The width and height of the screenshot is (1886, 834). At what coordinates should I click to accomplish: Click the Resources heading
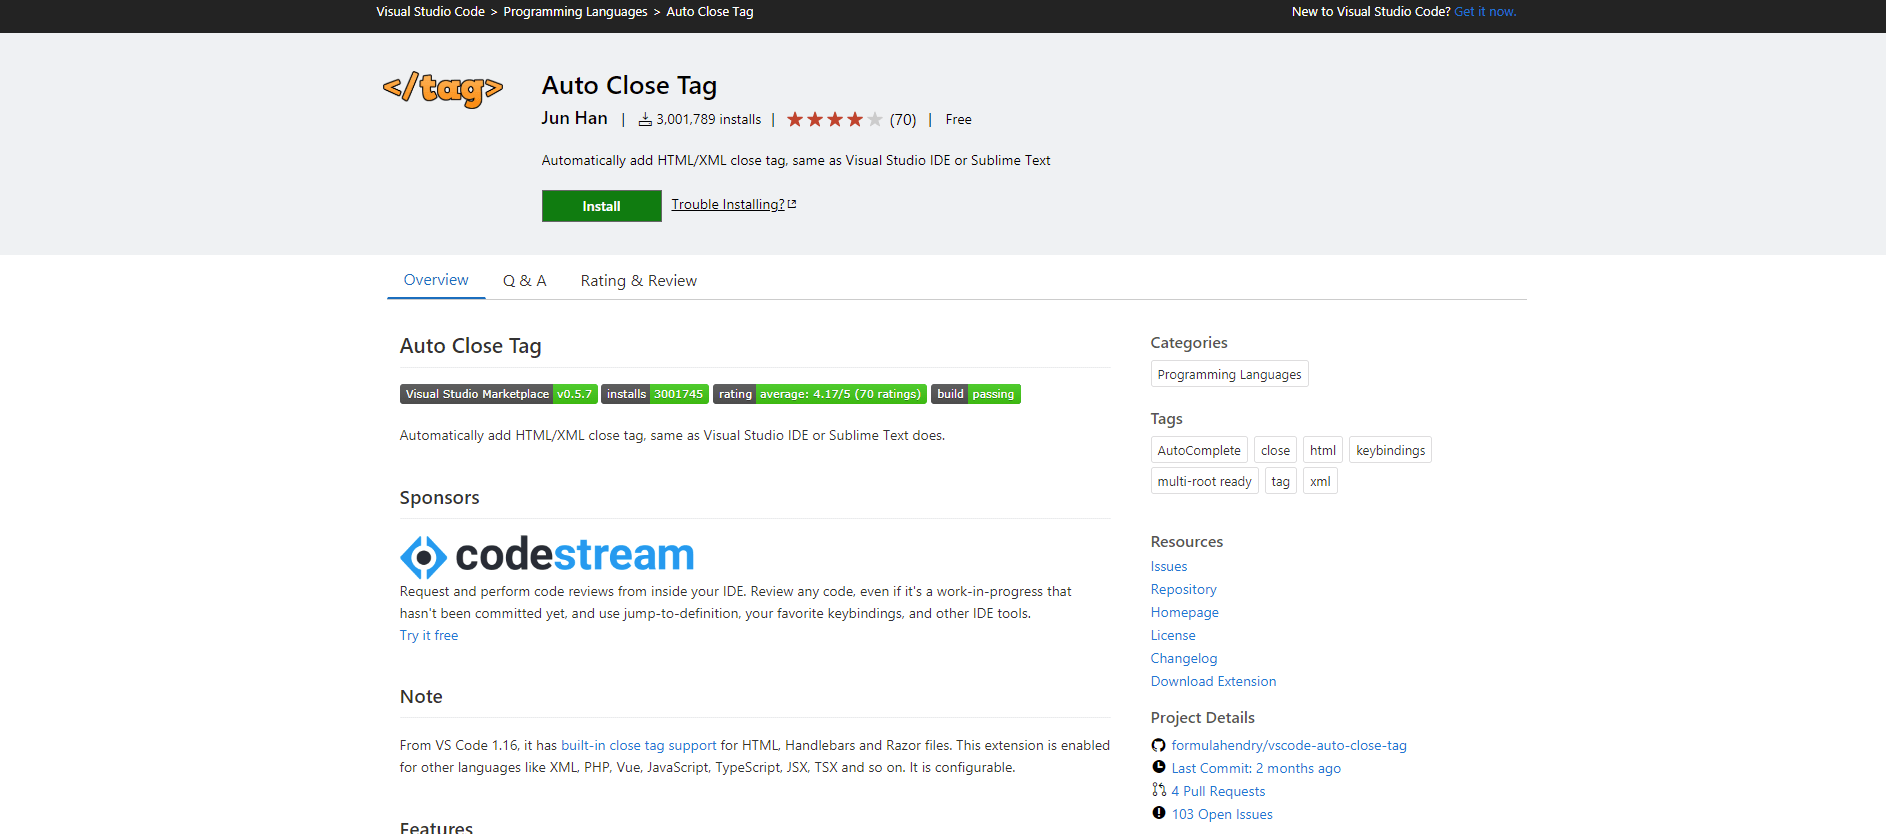pos(1187,541)
